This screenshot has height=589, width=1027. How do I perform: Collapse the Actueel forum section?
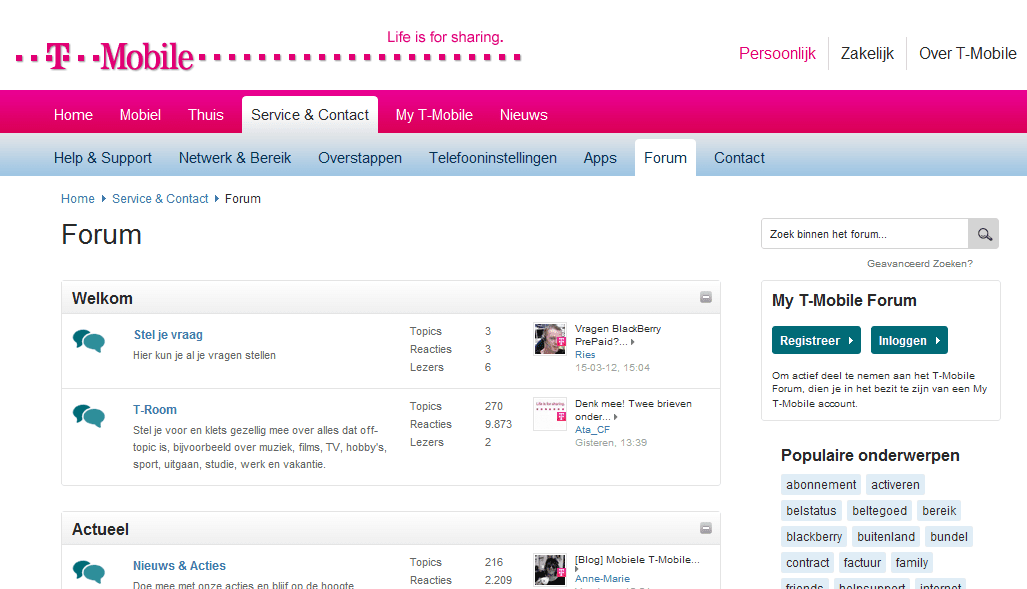pyautogui.click(x=705, y=528)
